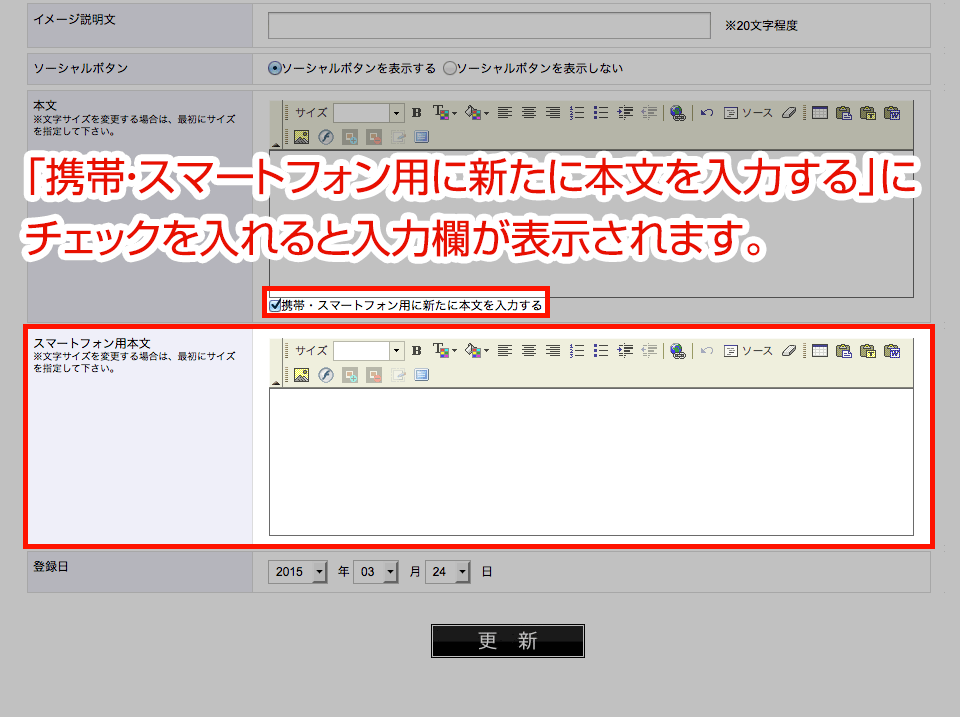Insert numbered list in 本文 editor
Viewport: 960px width, 717px height.
click(x=577, y=113)
